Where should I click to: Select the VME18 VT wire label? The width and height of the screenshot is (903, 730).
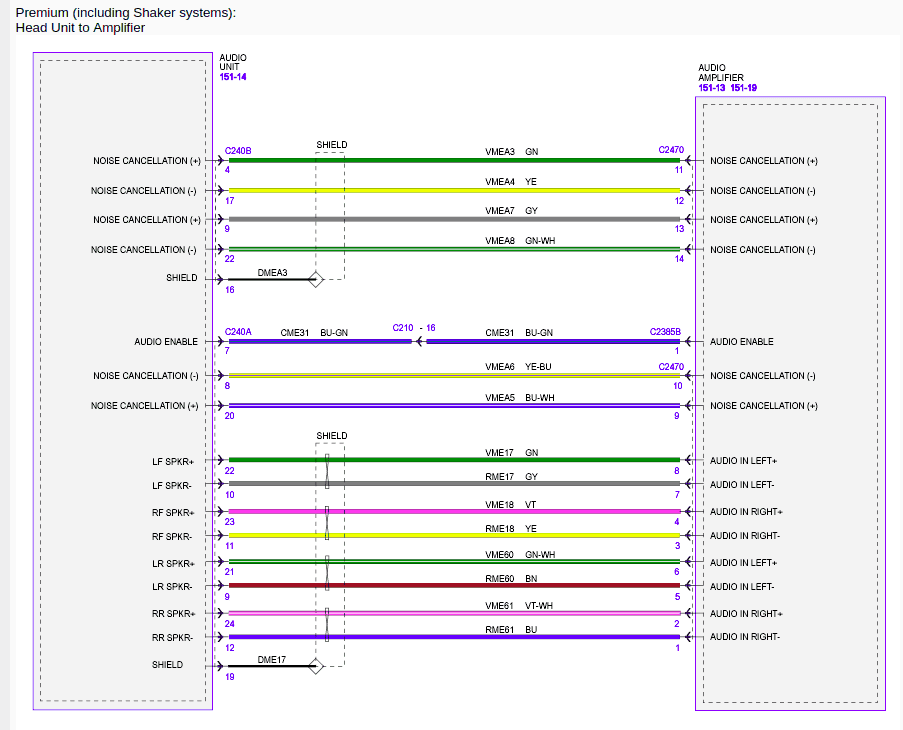click(x=511, y=505)
